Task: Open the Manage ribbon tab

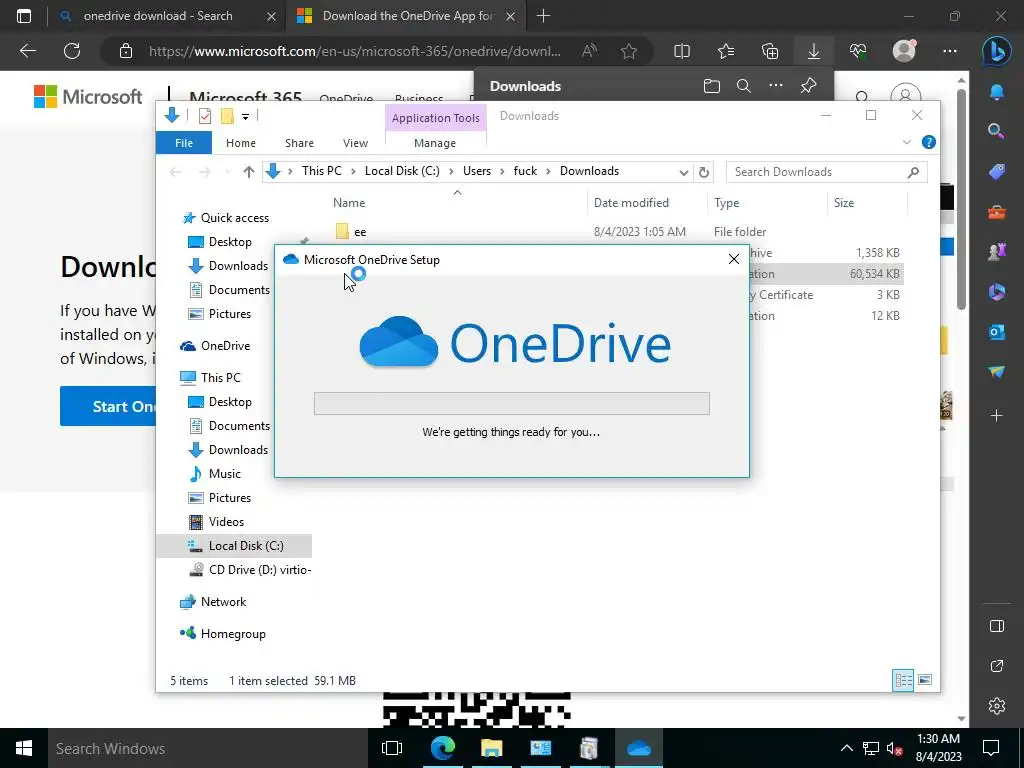Action: point(435,143)
